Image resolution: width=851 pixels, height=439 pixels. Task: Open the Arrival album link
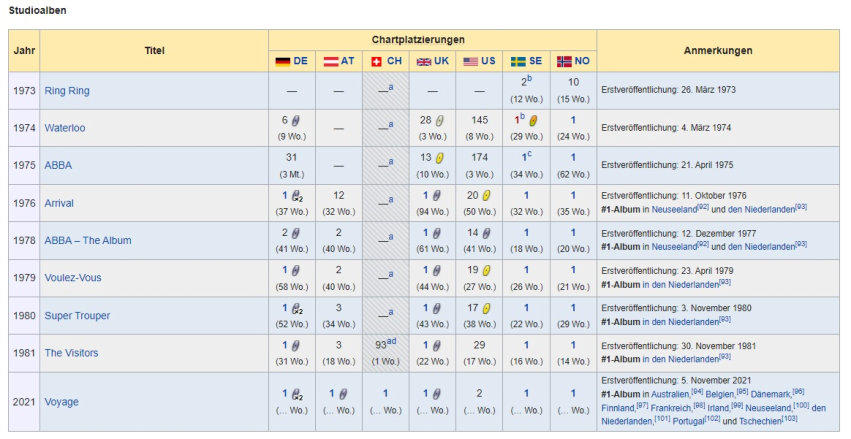point(59,203)
